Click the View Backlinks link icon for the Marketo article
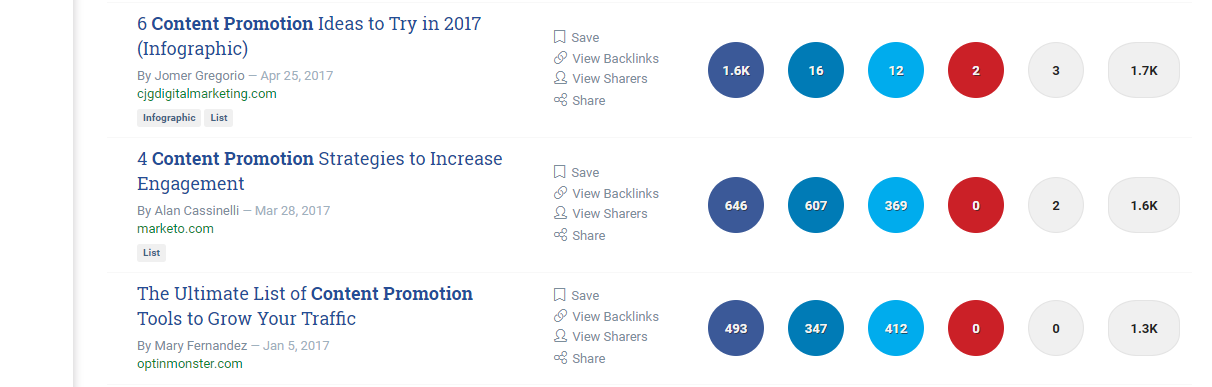Viewport: 1212px width, 387px height. (560, 193)
